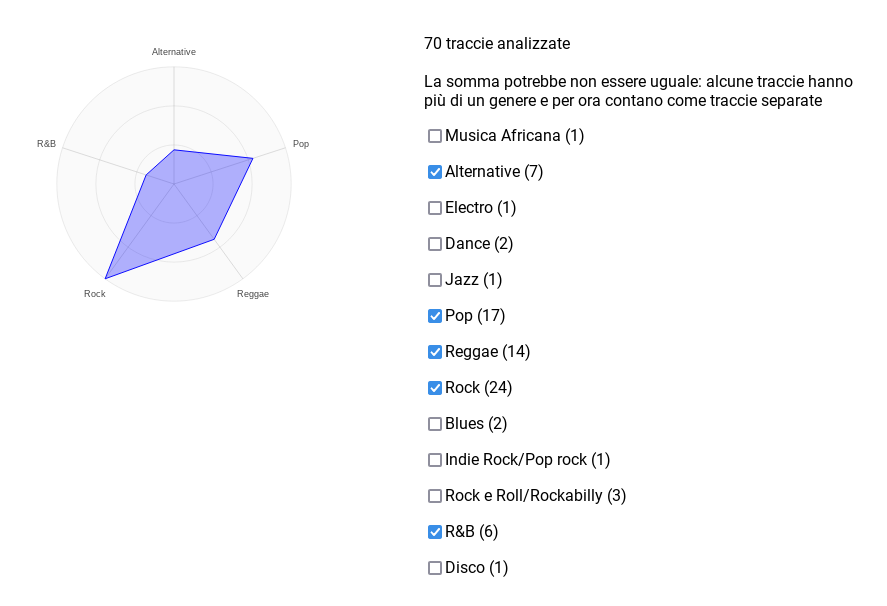This screenshot has height=606, width=887.
Task: Enable the Electro (1) checkbox
Action: 434,207
